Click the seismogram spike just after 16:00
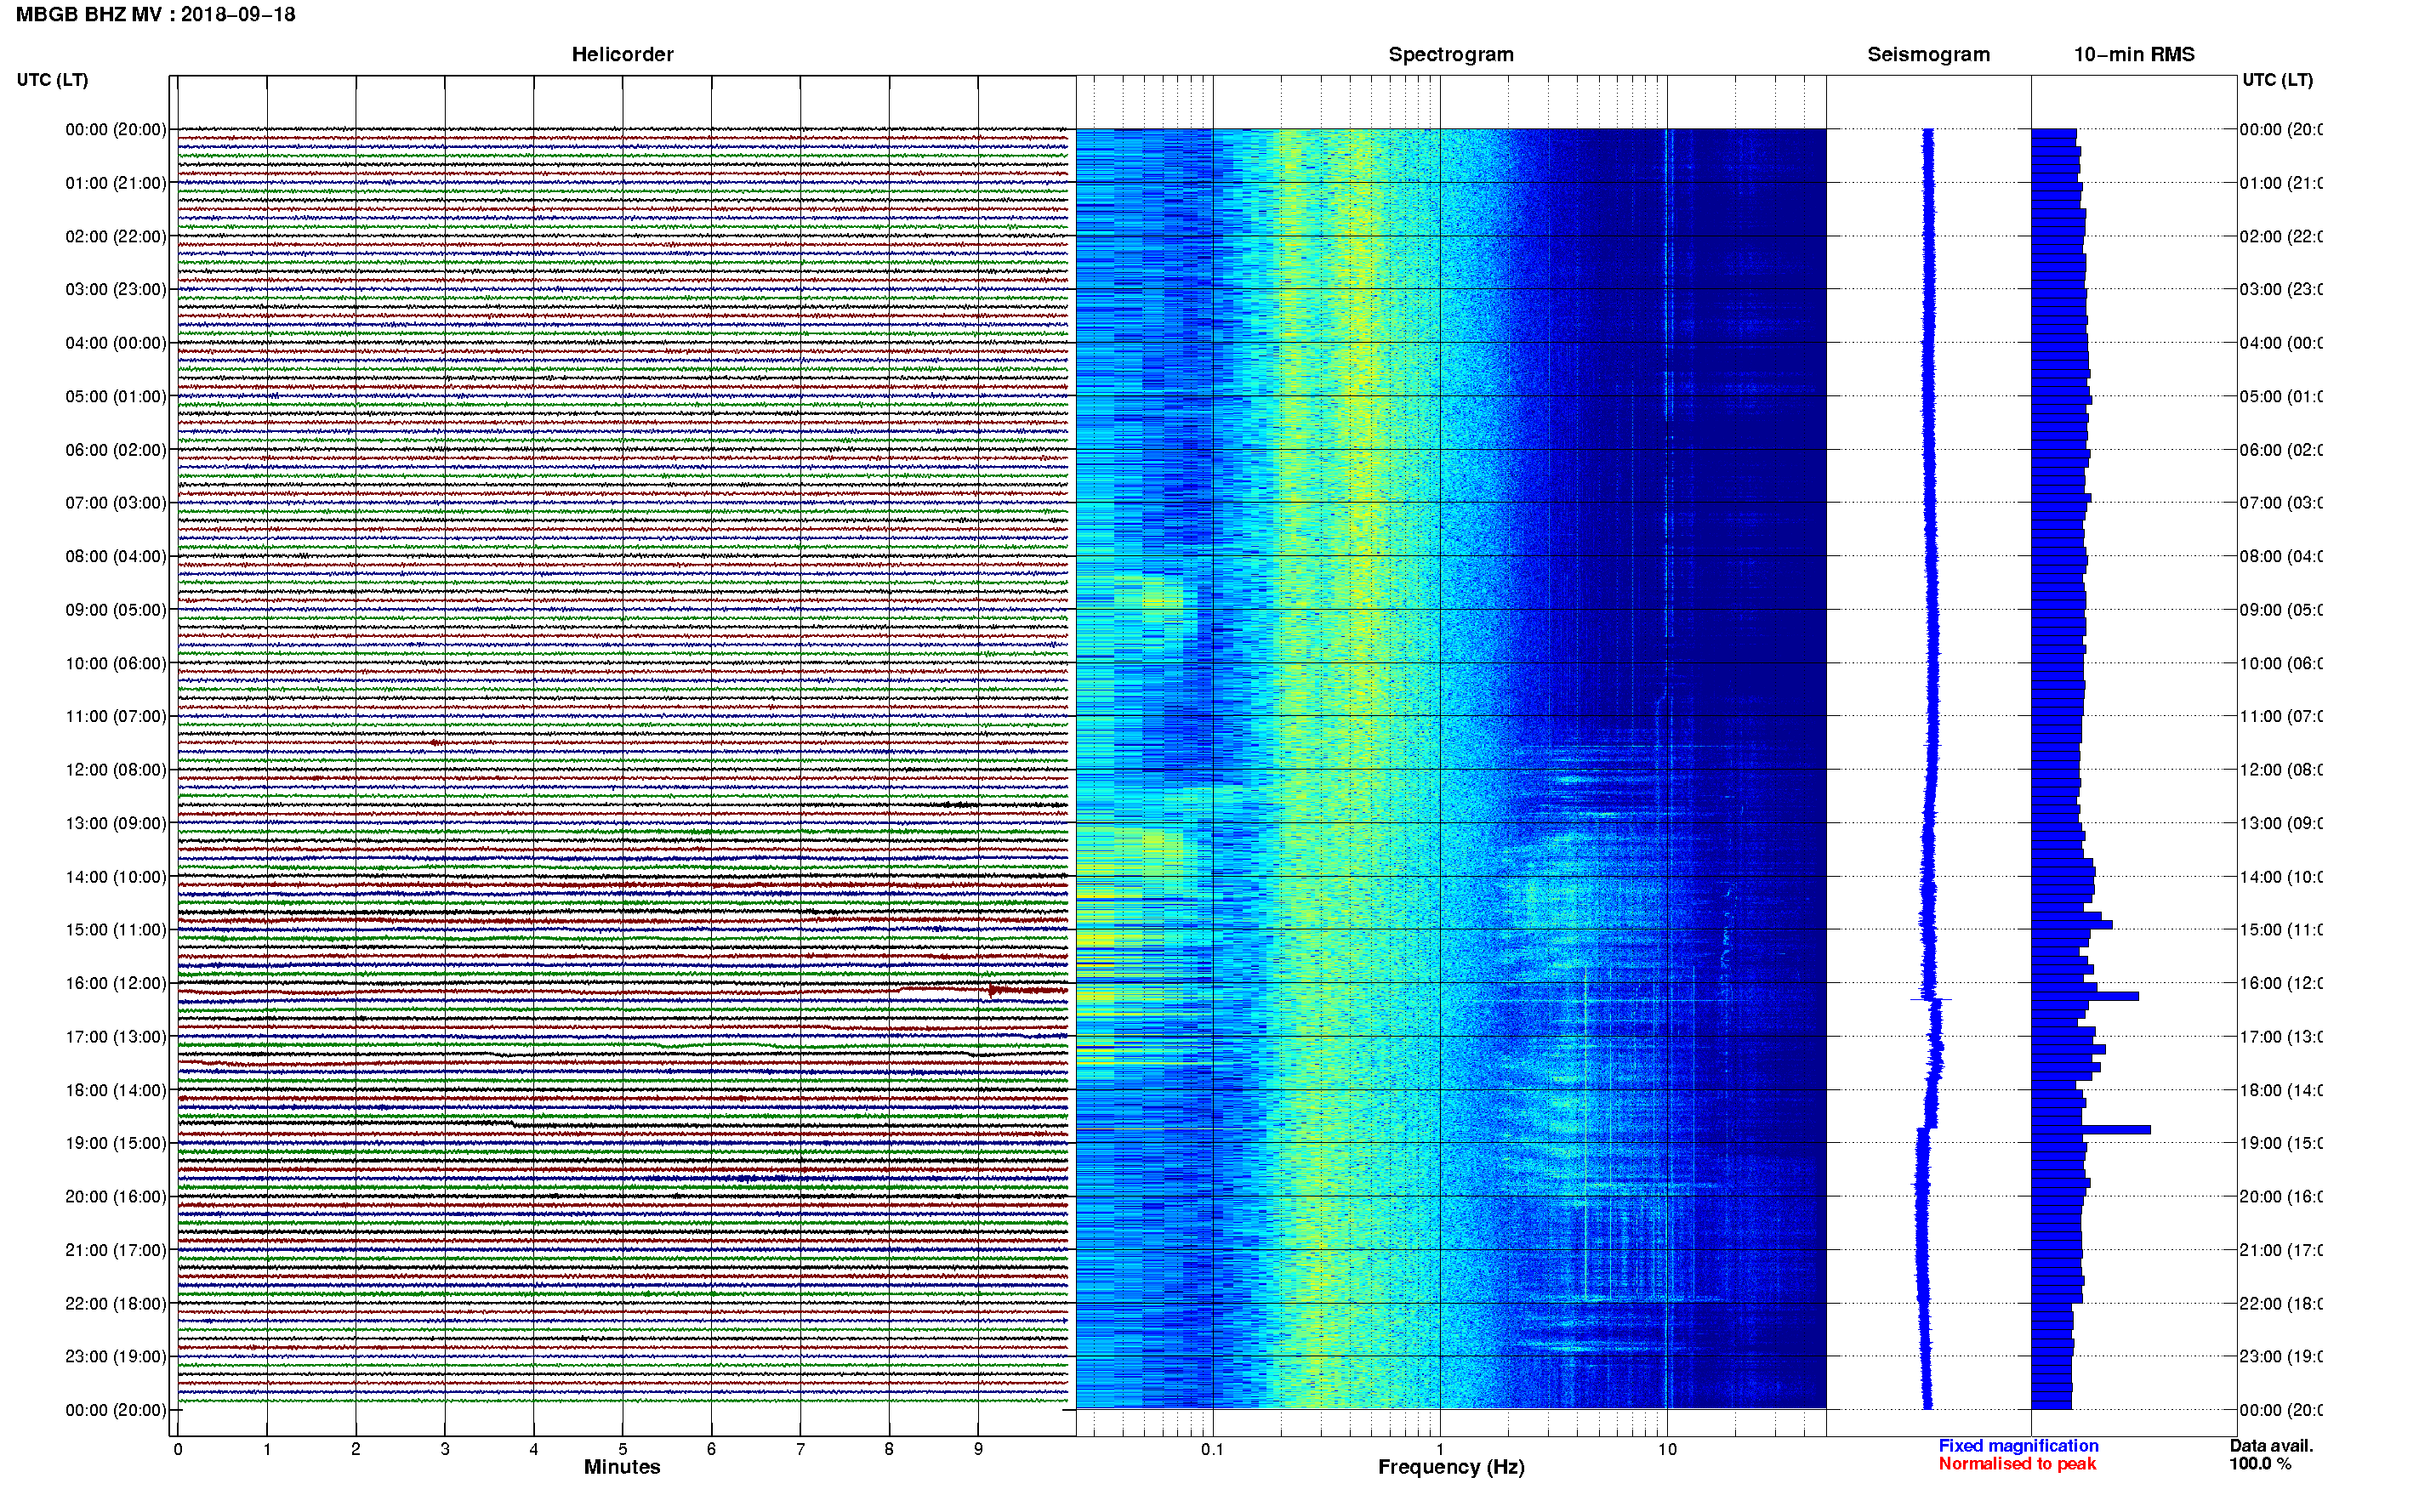The height and width of the screenshot is (1512, 2419). click(x=1931, y=999)
